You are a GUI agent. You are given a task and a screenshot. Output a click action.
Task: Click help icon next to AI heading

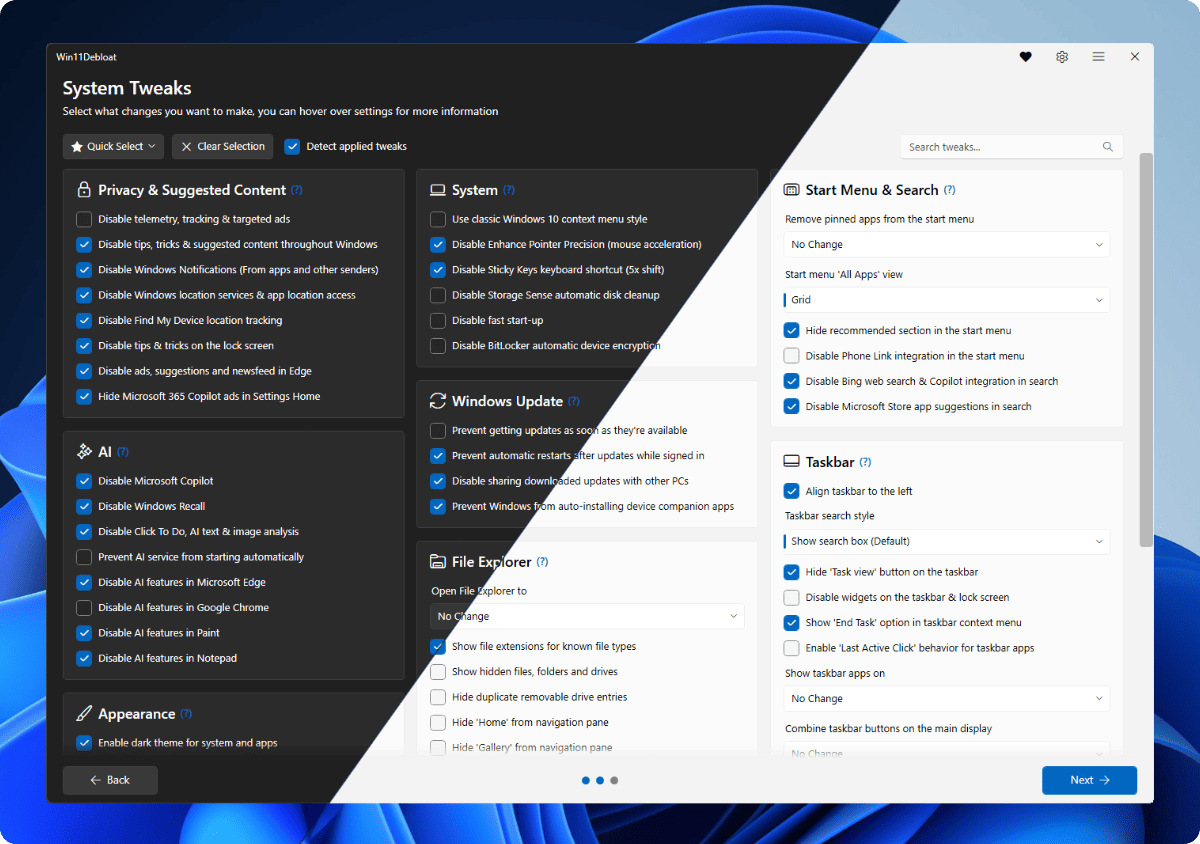point(123,452)
